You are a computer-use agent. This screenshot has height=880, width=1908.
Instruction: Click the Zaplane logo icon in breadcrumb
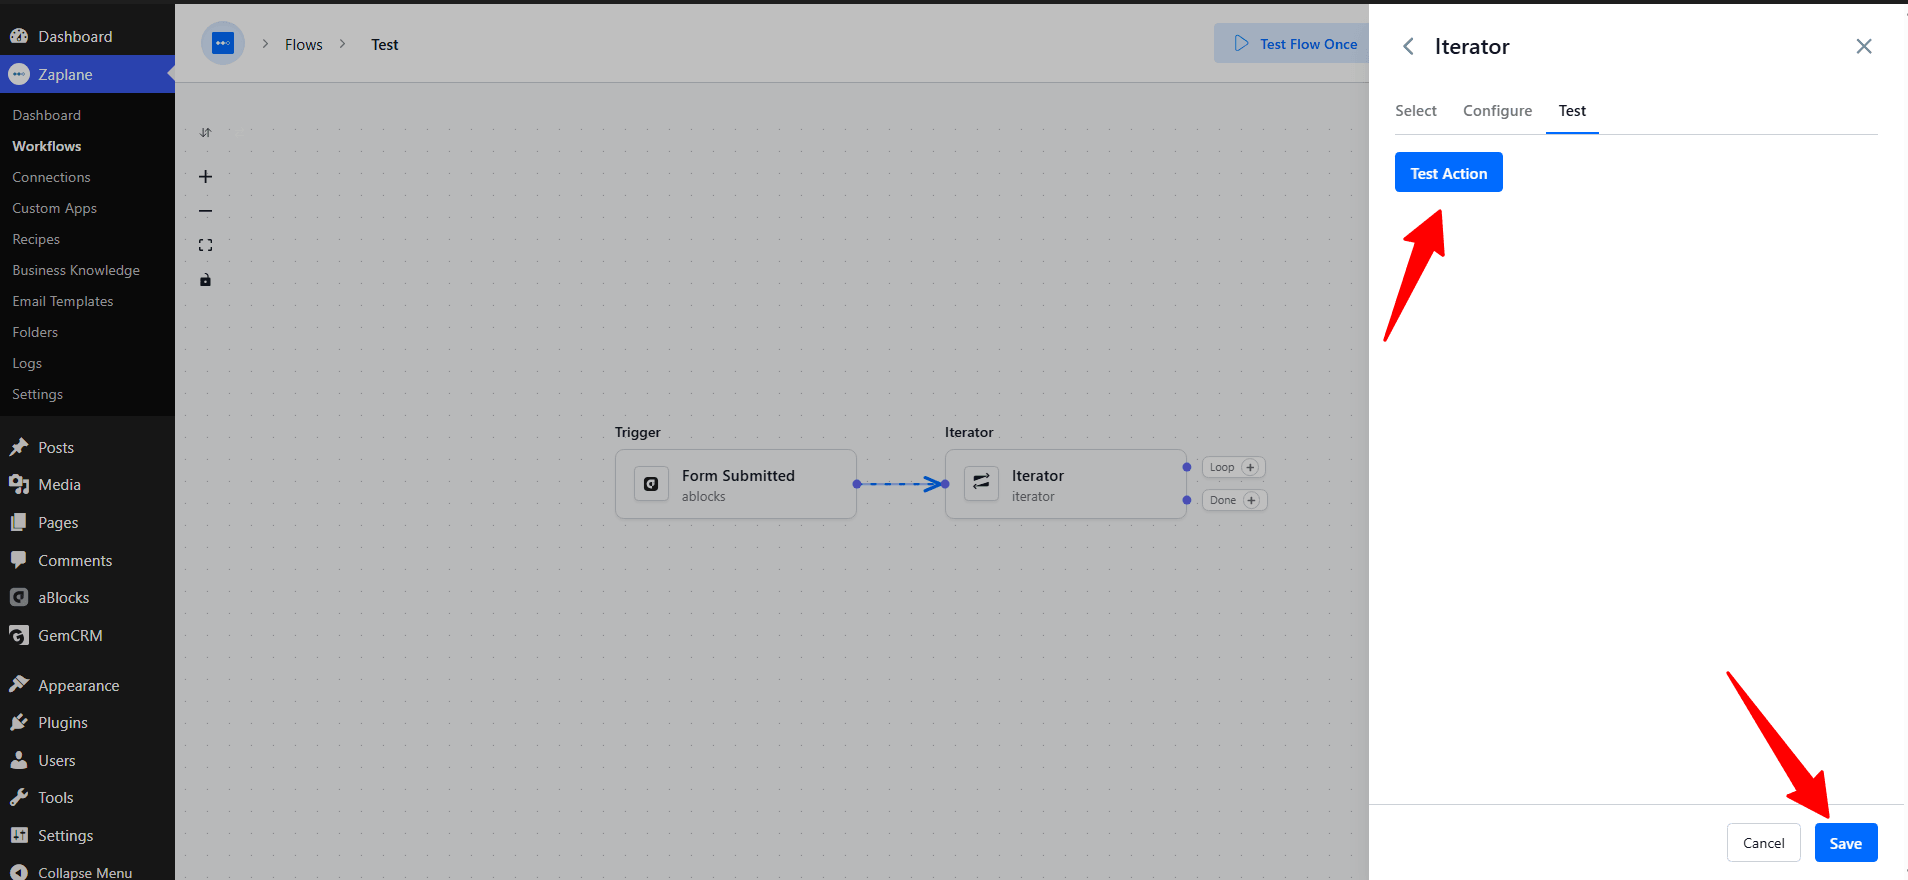(x=223, y=43)
